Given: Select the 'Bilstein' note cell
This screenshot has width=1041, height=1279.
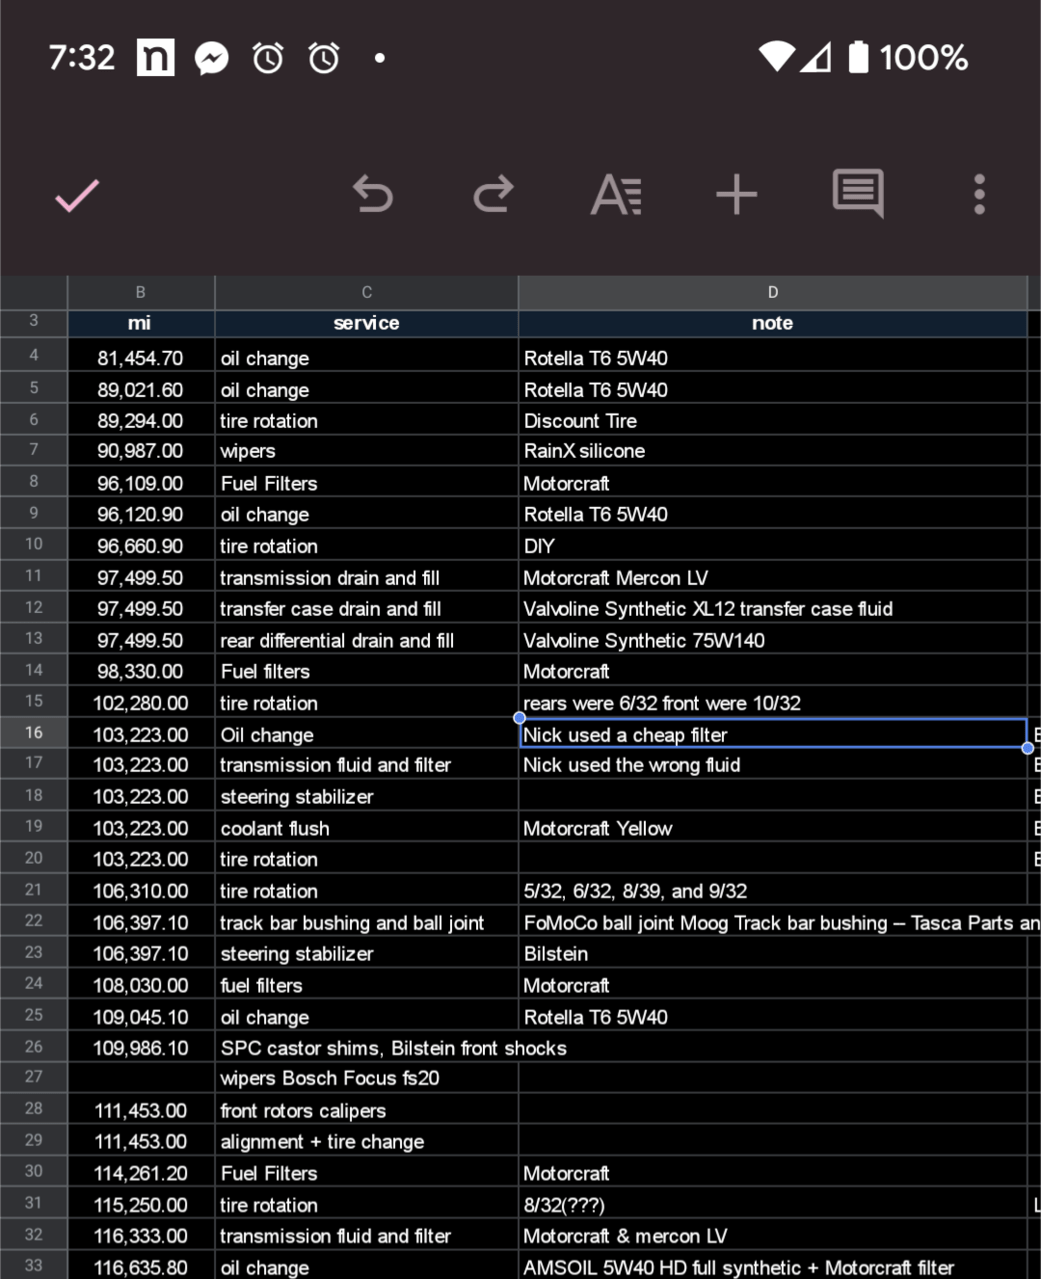Looking at the screenshot, I should [x=773, y=954].
